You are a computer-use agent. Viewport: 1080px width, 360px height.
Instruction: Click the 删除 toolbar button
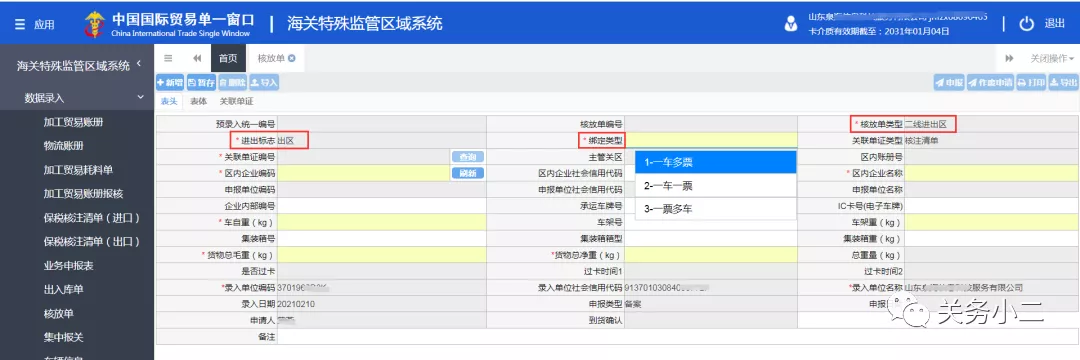pyautogui.click(x=232, y=83)
